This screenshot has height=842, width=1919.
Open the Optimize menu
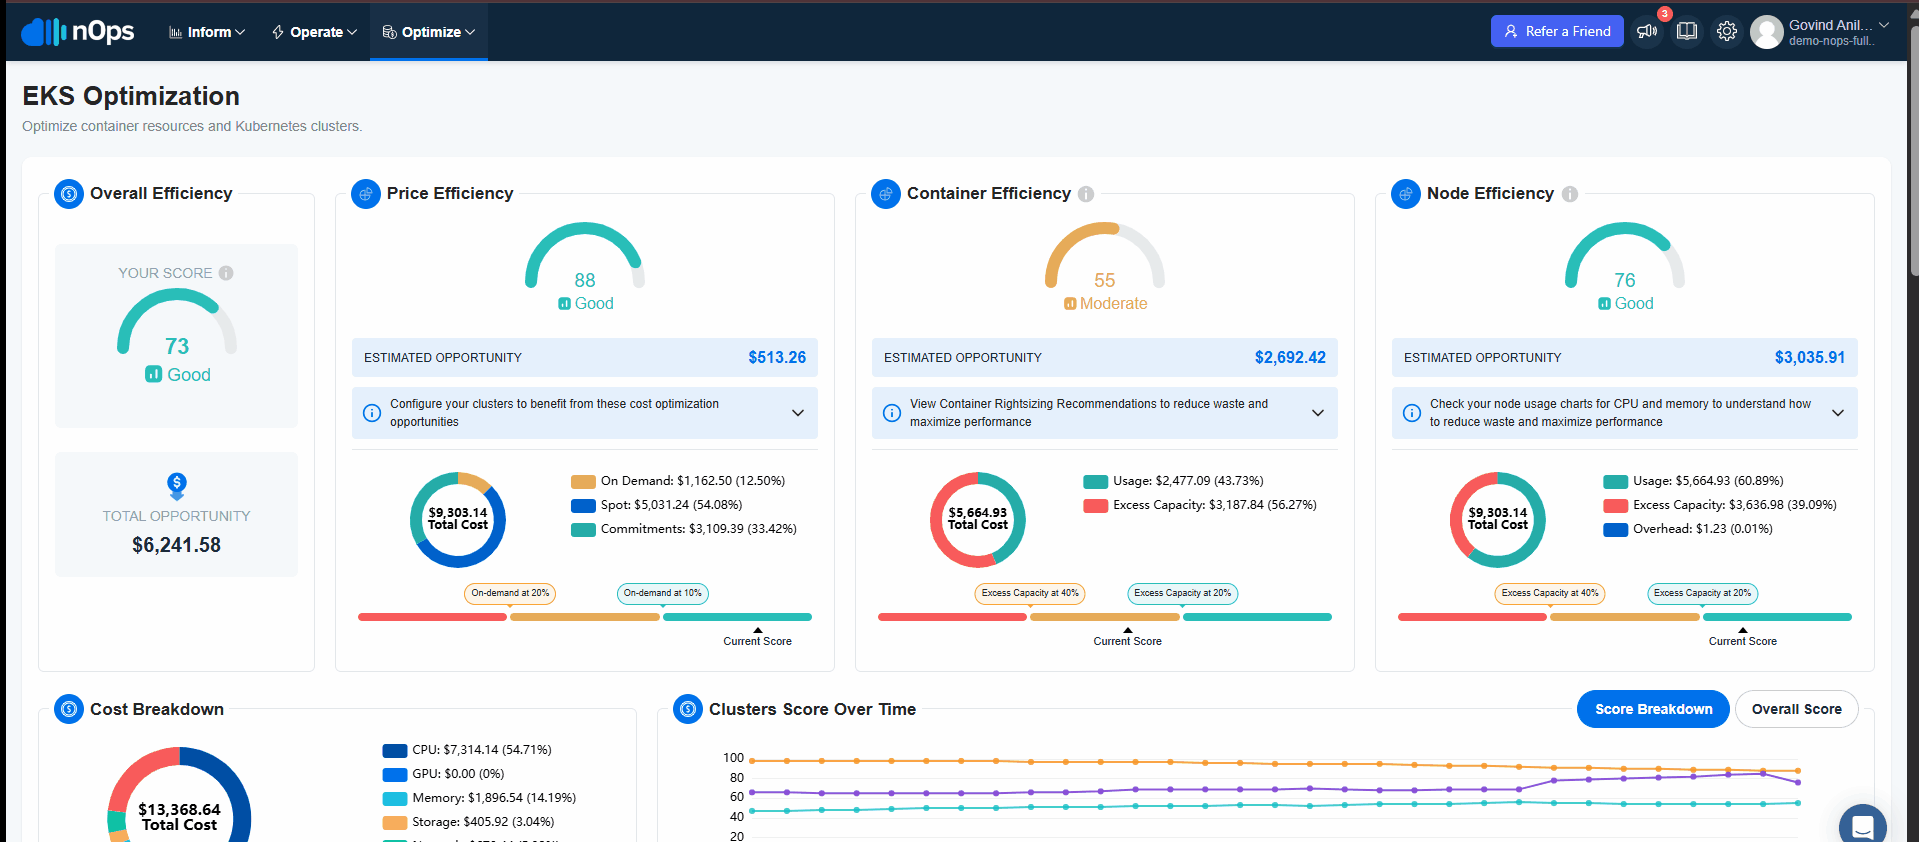[429, 32]
